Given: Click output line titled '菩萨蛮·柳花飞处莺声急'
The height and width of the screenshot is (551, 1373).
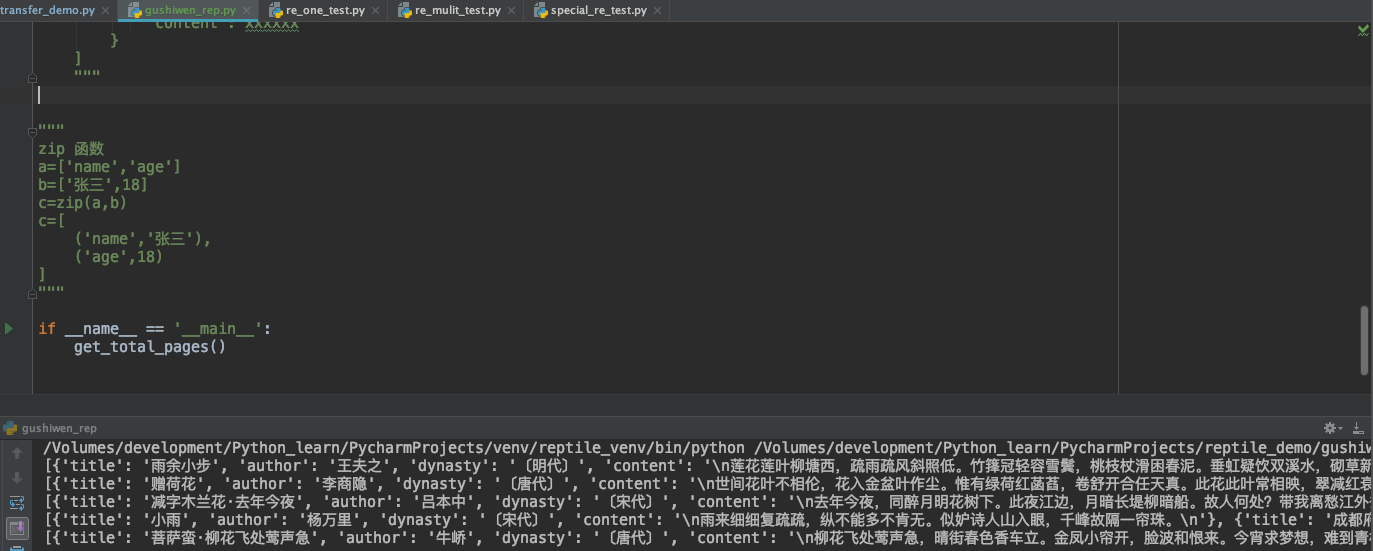Looking at the screenshot, I should pos(707,538).
